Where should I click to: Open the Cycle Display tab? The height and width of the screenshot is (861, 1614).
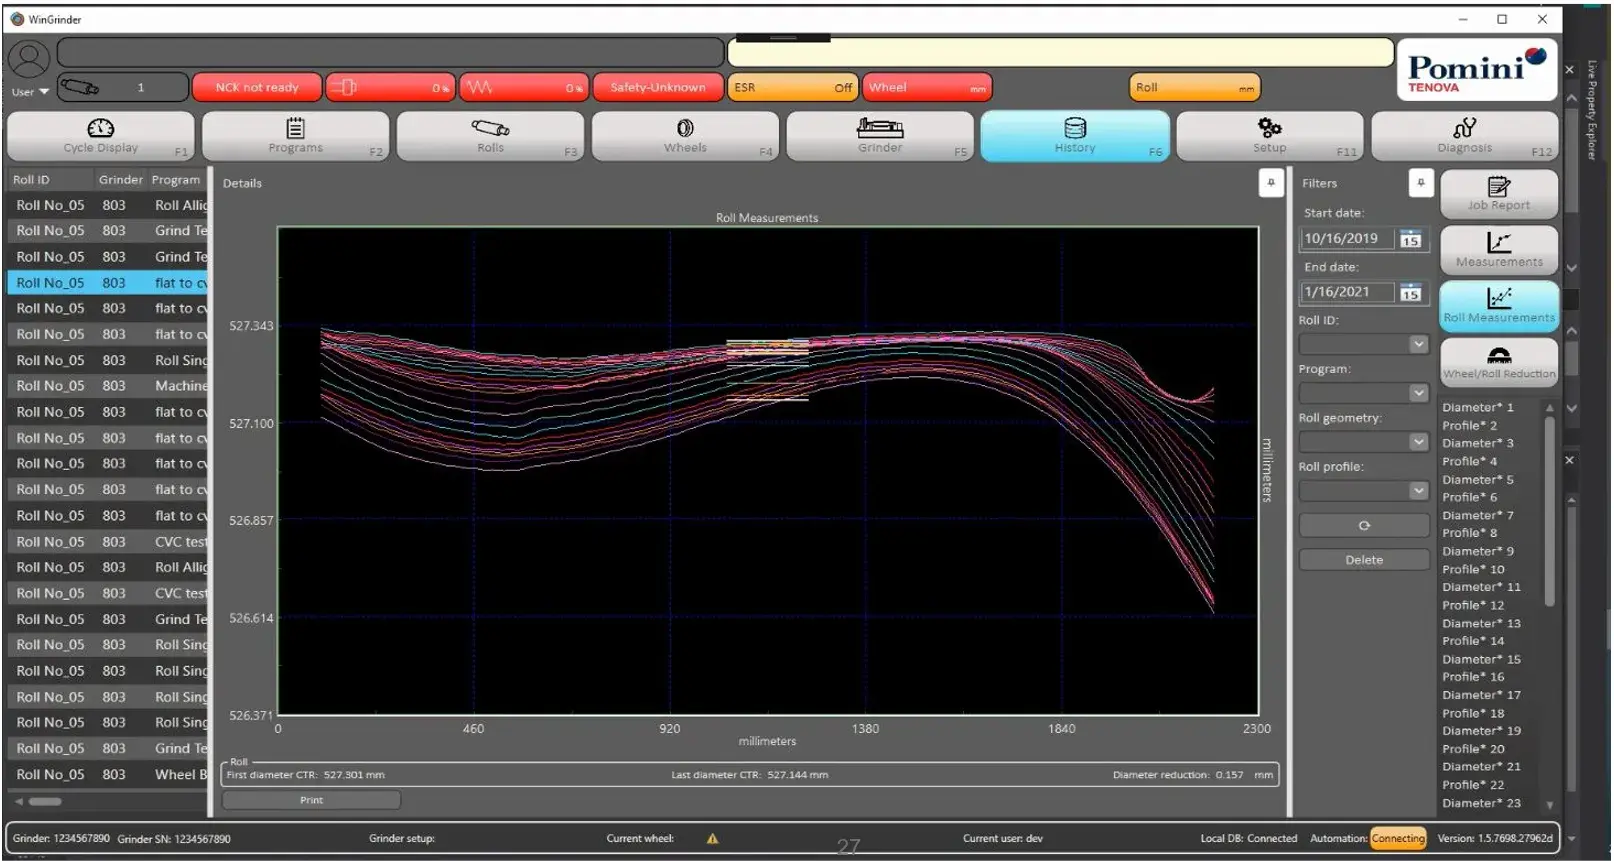tap(100, 136)
